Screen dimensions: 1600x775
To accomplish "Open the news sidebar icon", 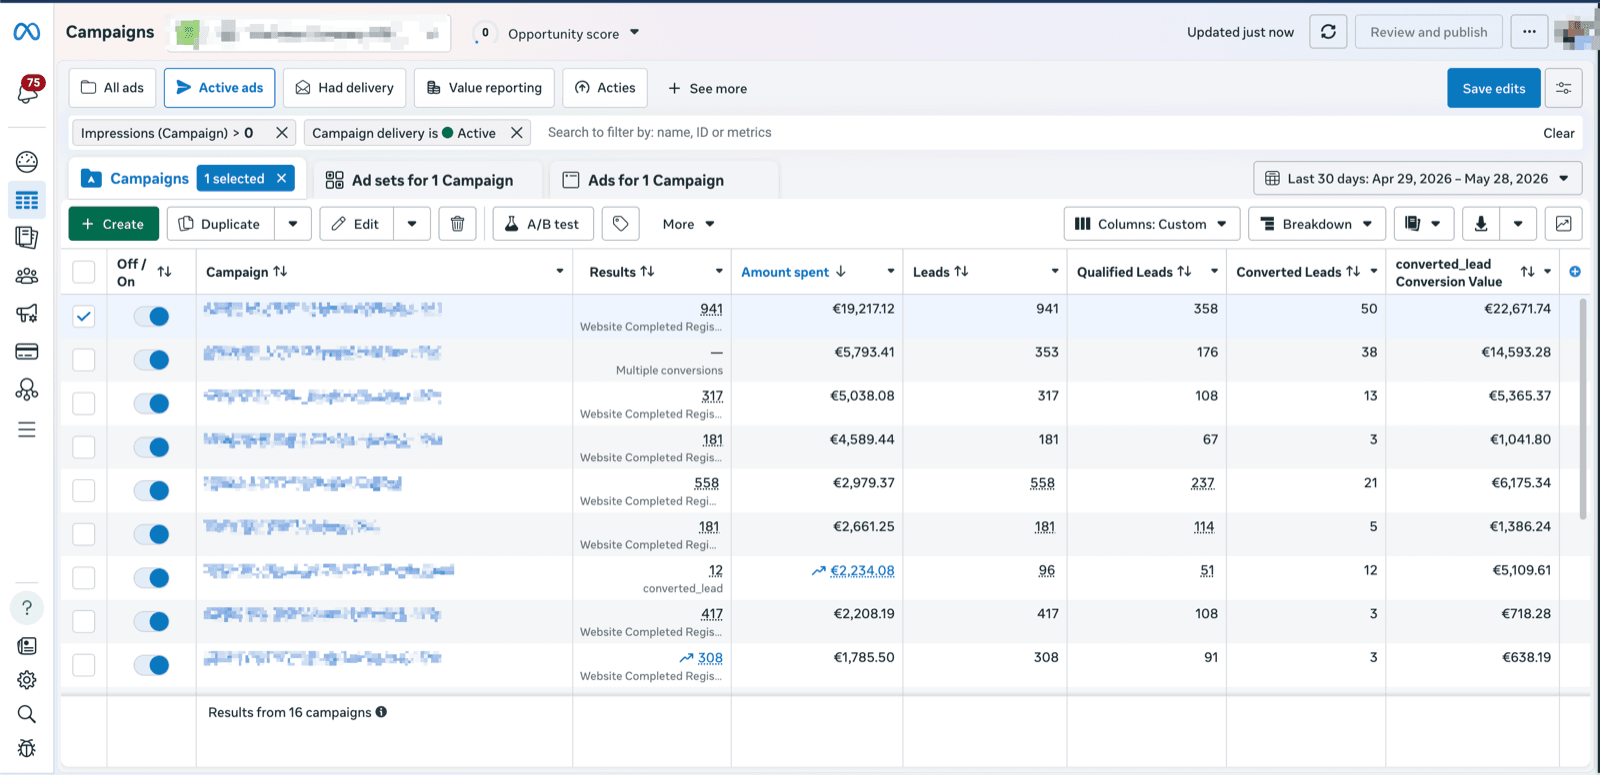I will pos(27,646).
